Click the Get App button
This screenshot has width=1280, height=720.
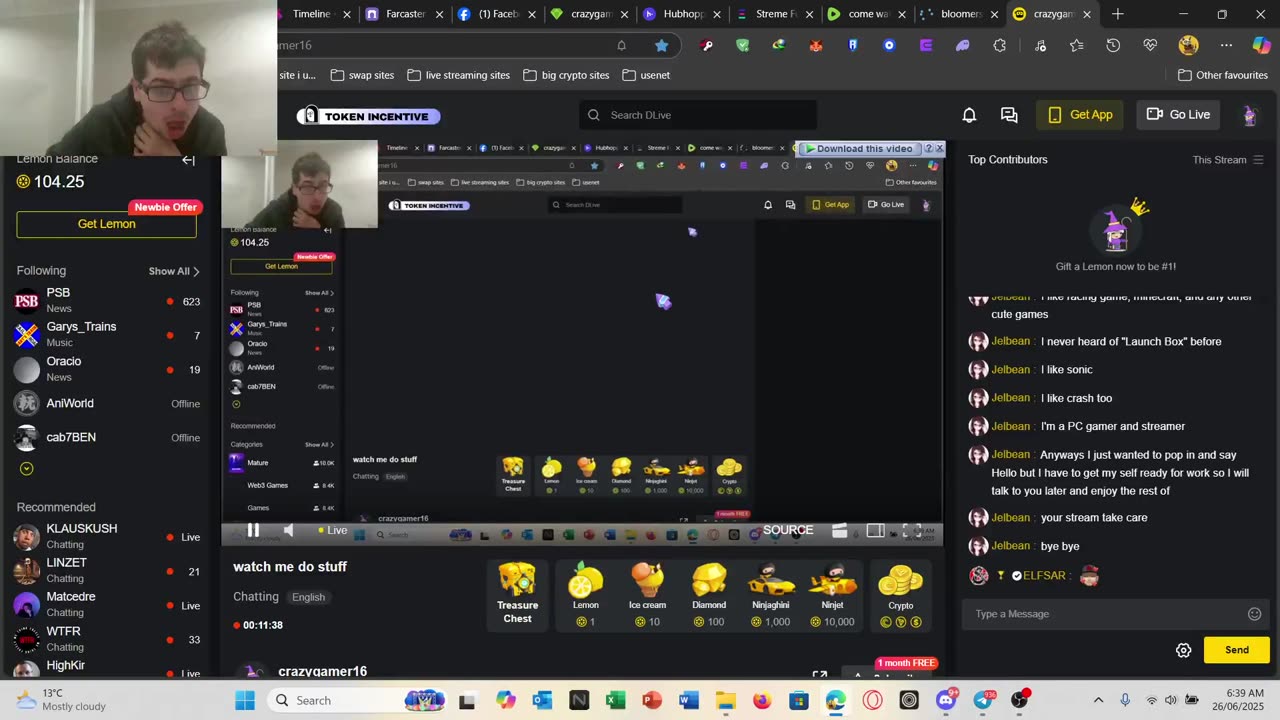1081,115
